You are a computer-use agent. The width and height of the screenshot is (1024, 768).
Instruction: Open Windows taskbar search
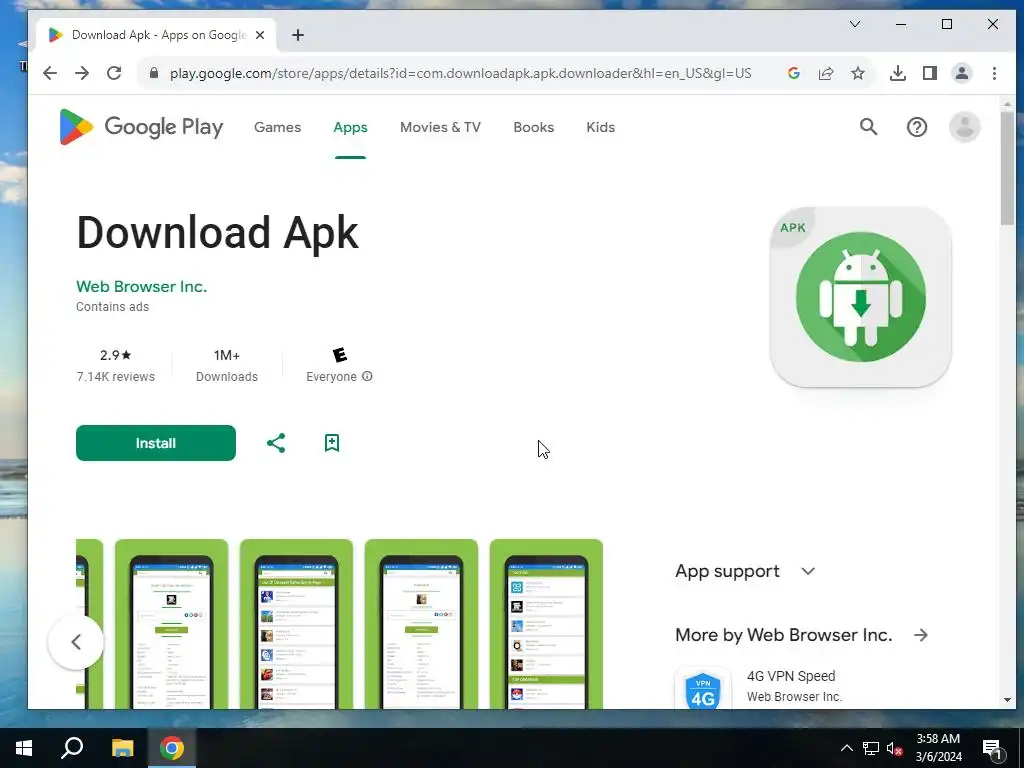pyautogui.click(x=72, y=748)
